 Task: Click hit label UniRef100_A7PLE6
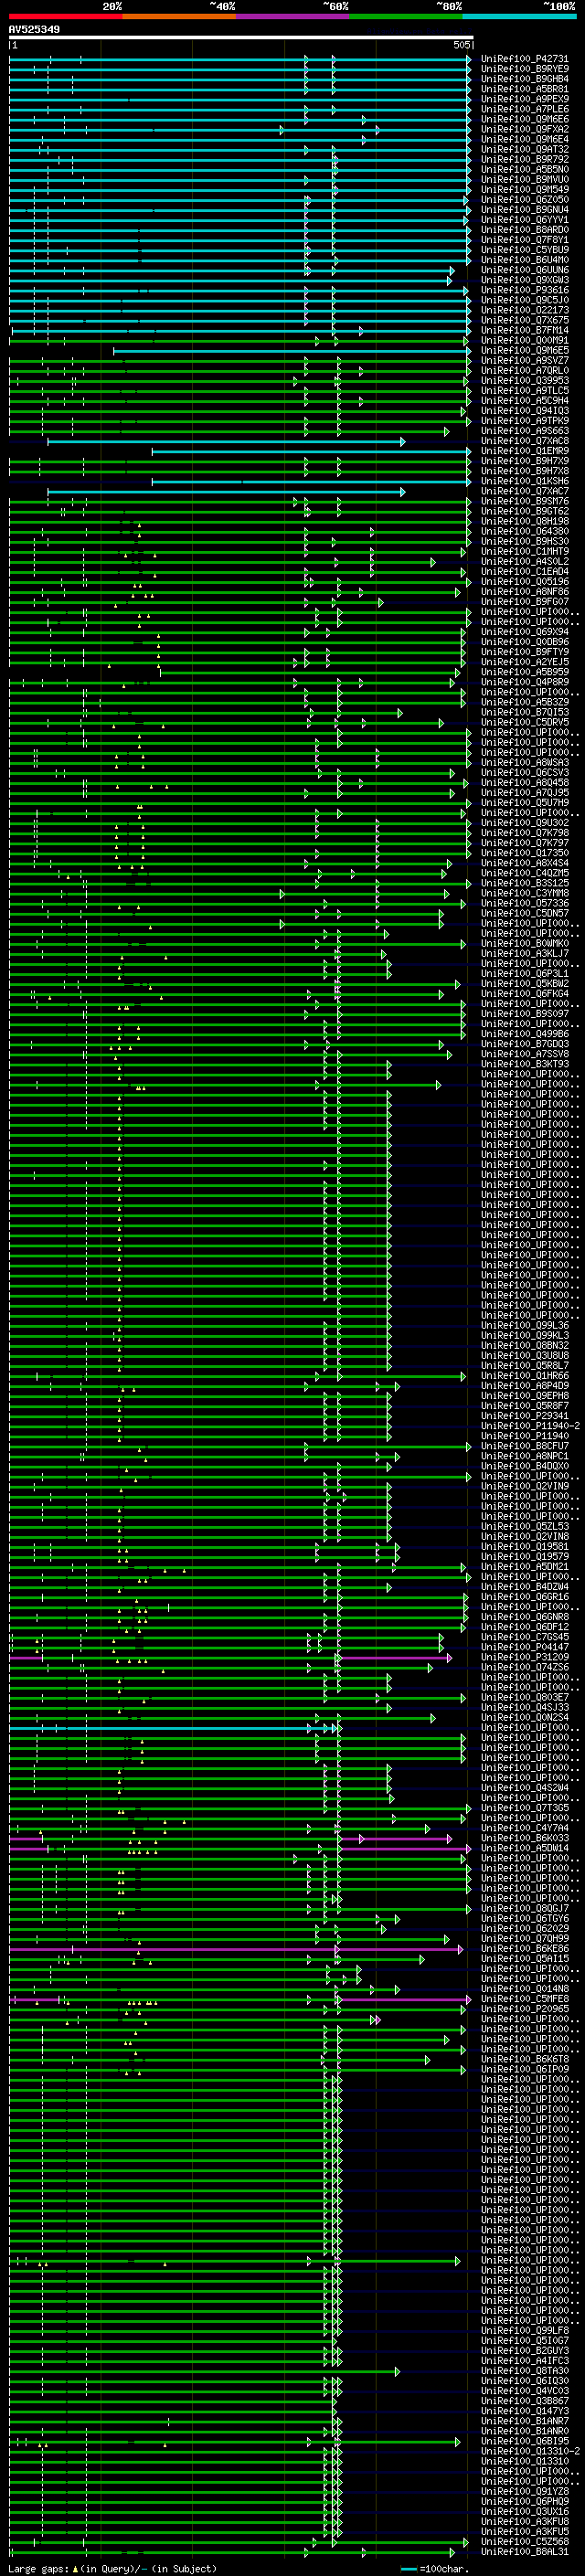click(x=525, y=109)
